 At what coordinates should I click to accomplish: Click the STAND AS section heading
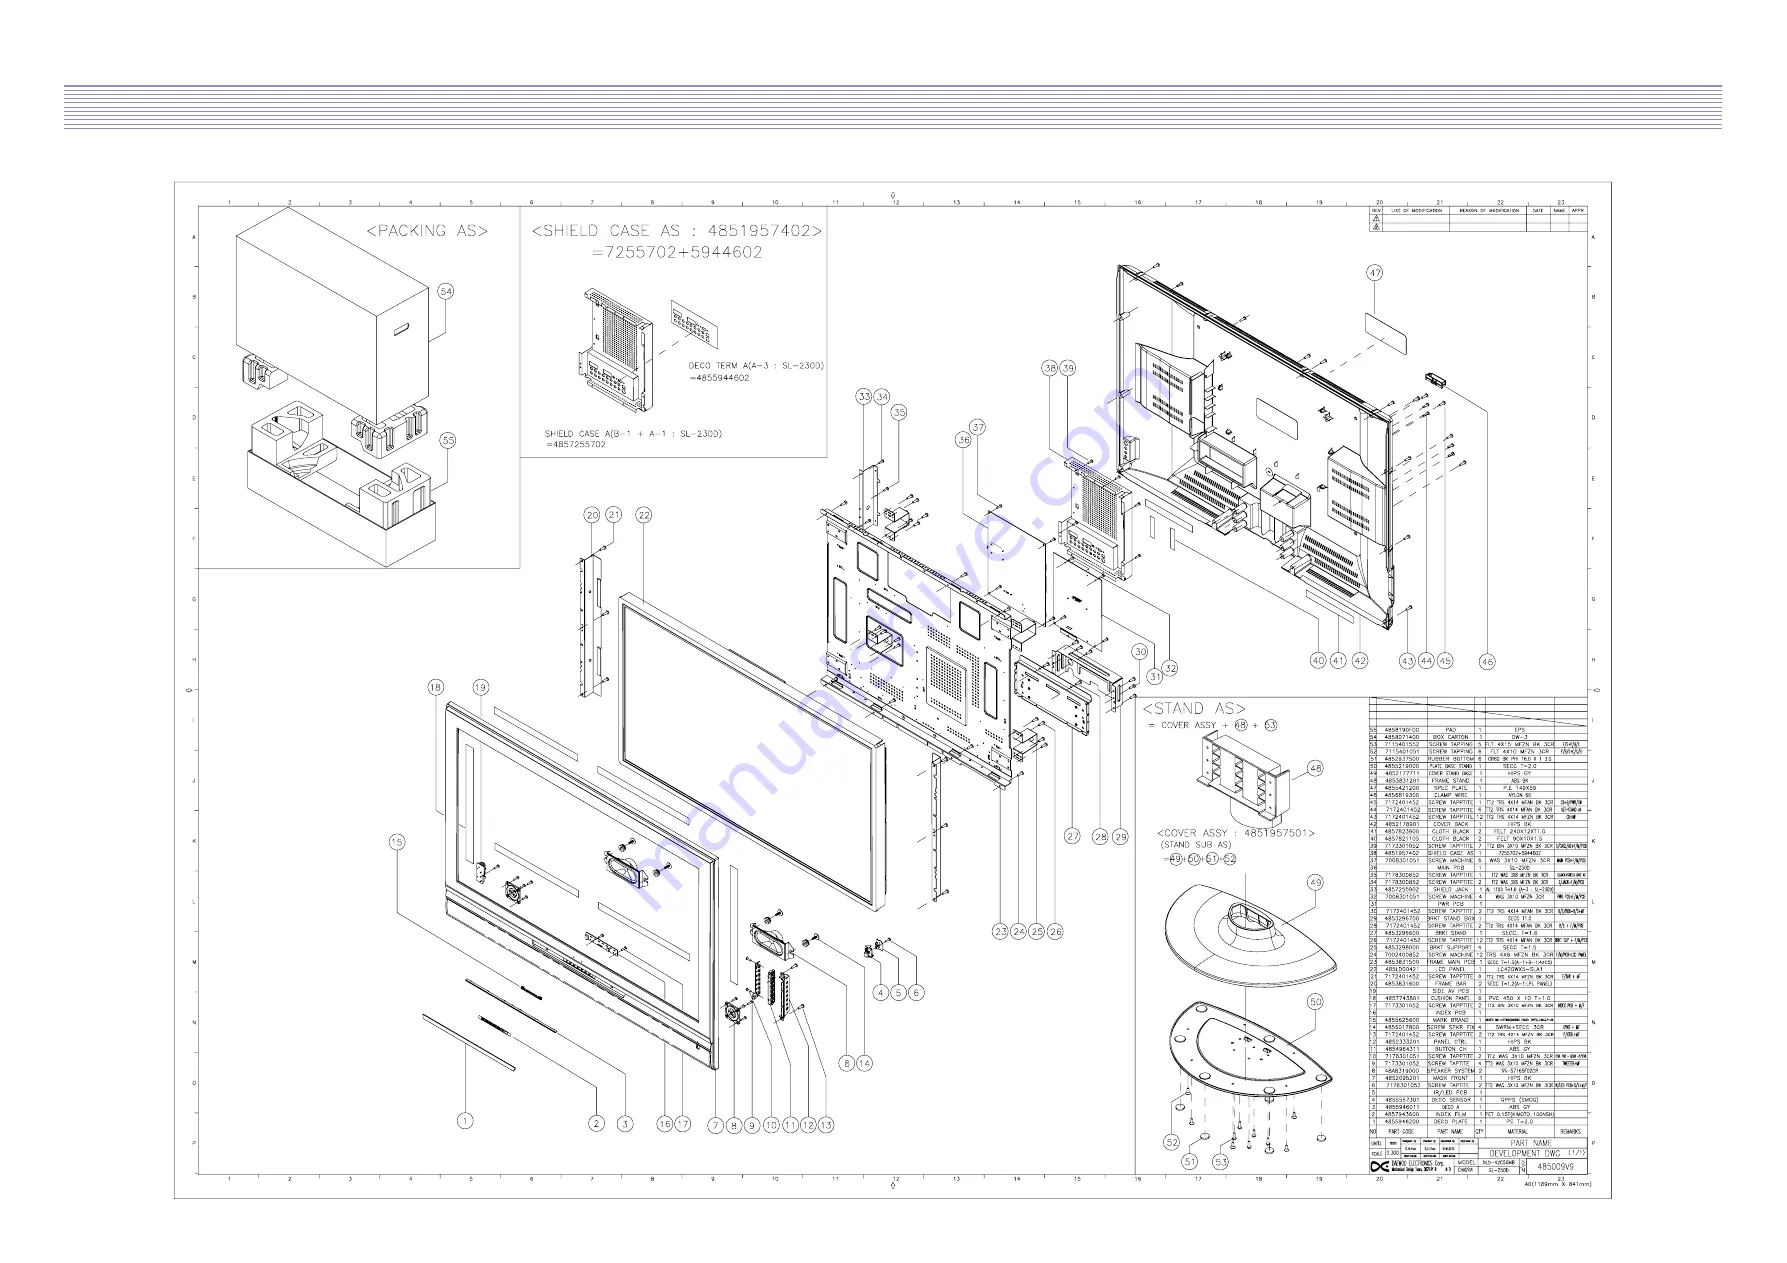(x=1195, y=708)
